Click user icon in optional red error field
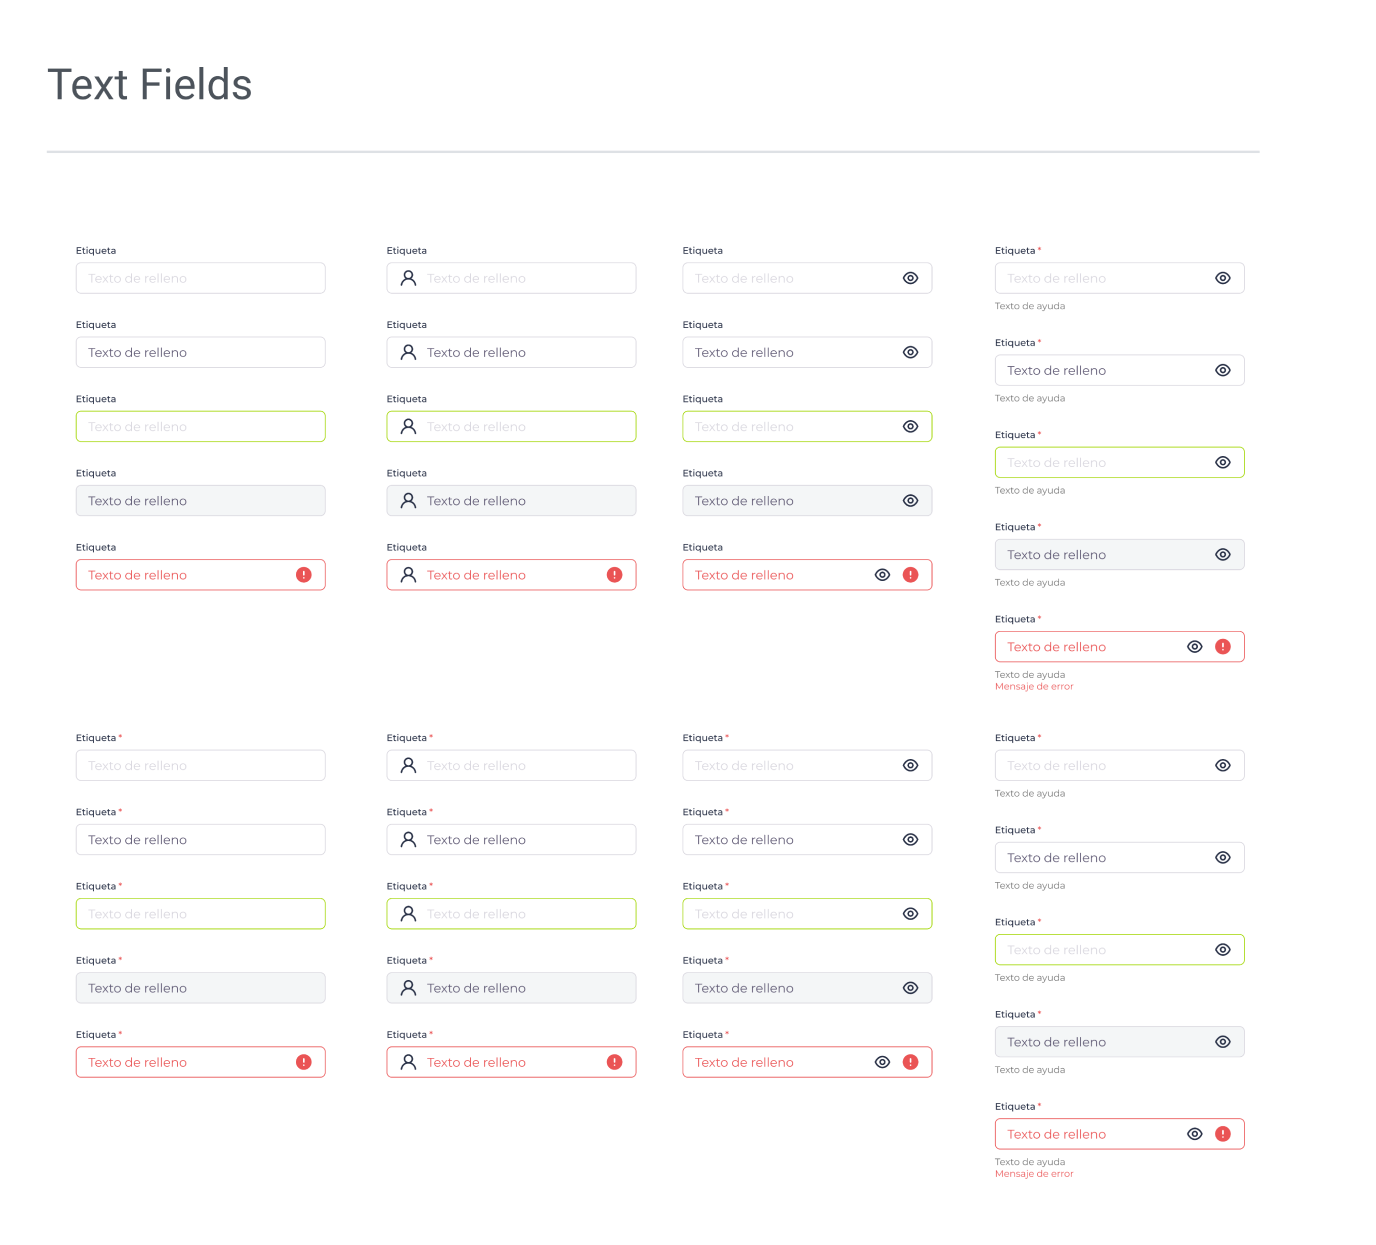 408,575
